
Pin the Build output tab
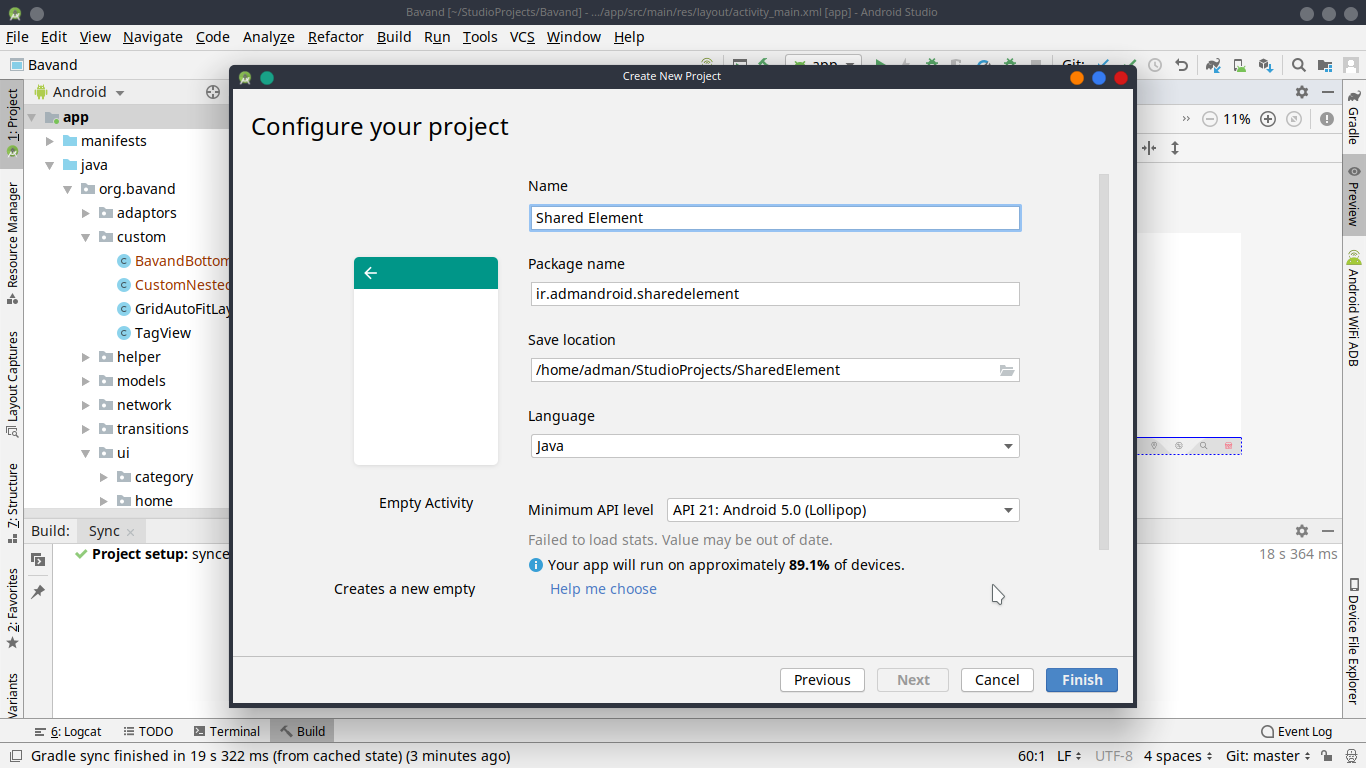pos(38,592)
